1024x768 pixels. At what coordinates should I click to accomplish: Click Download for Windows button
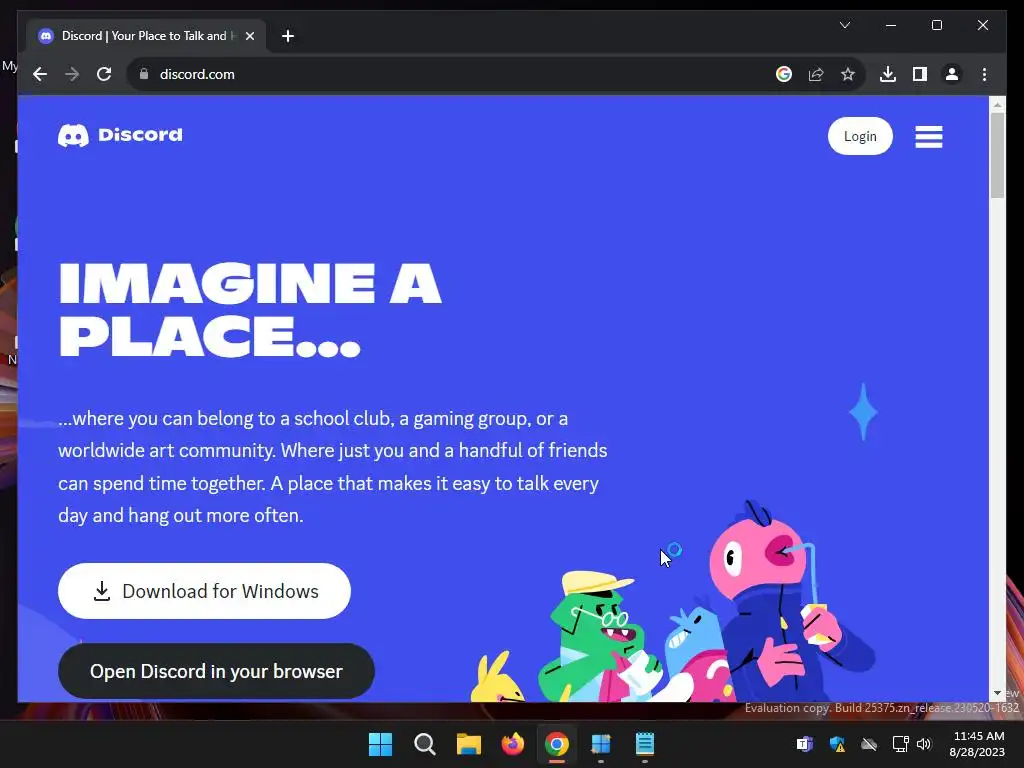[204, 591]
